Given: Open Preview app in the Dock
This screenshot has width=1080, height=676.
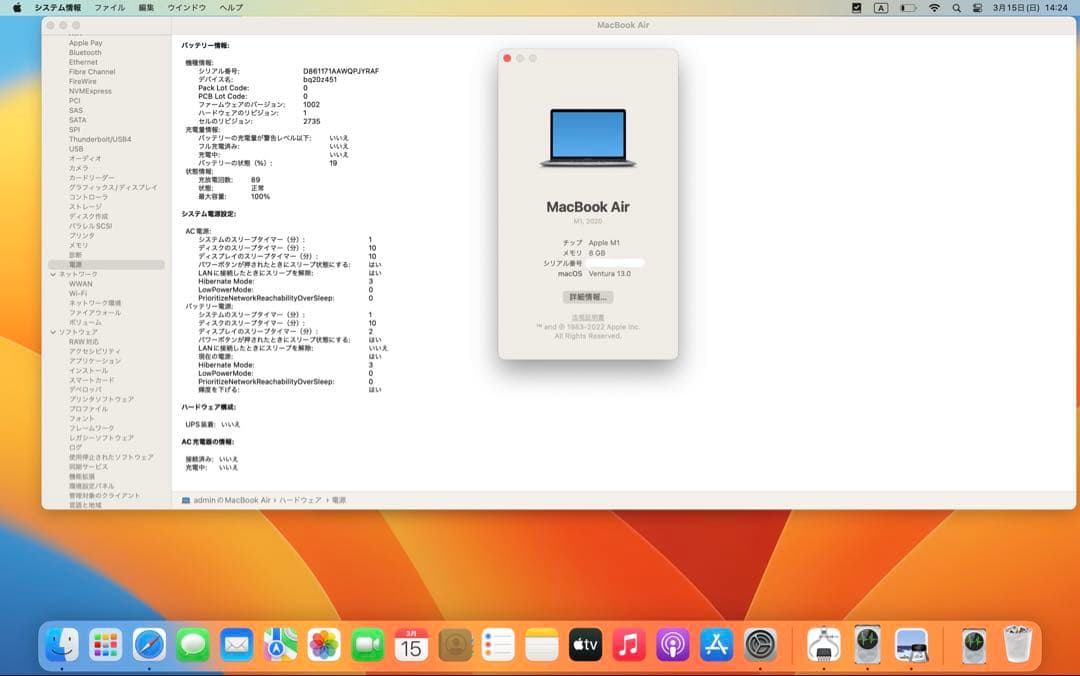Looking at the screenshot, I should tap(911, 646).
